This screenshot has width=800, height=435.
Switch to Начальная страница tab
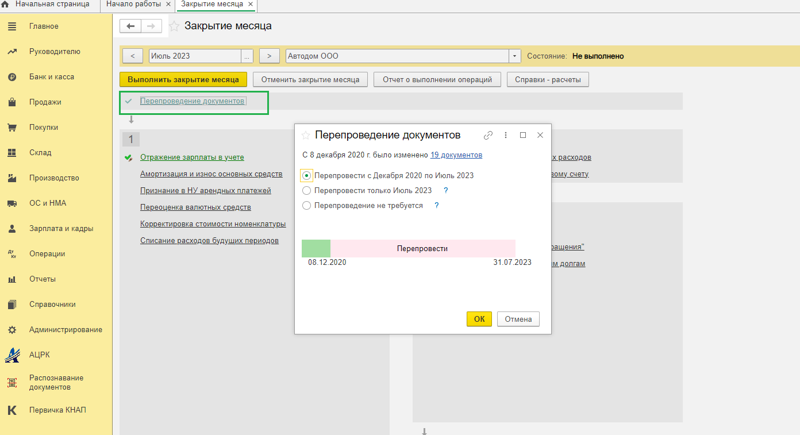(x=52, y=4)
